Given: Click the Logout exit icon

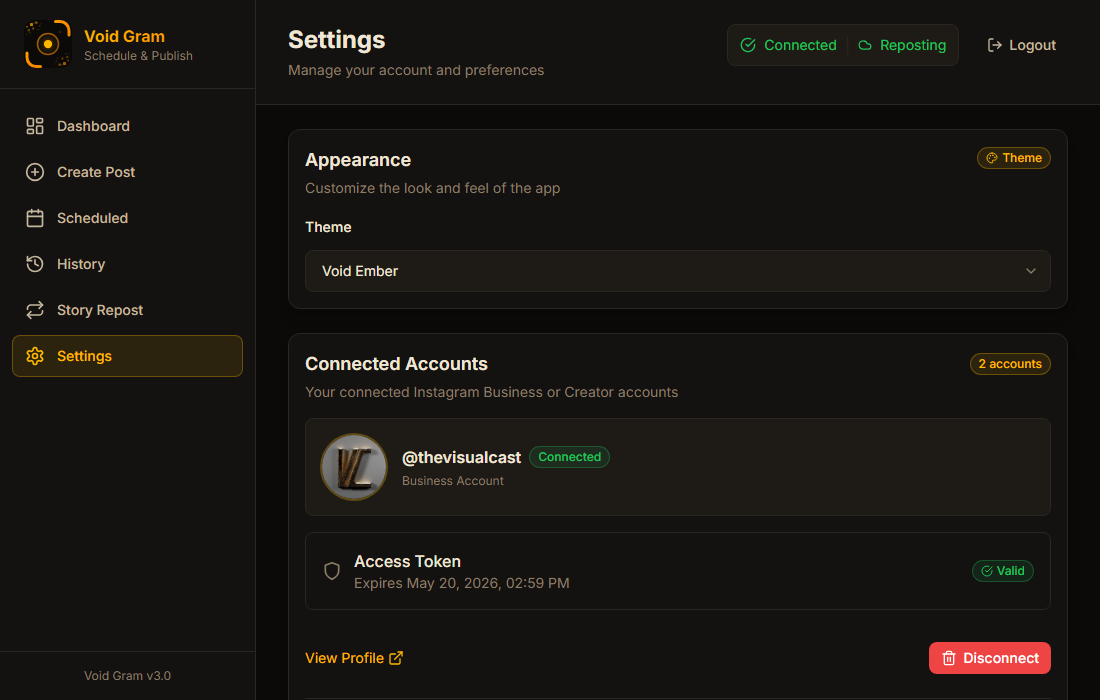Looking at the screenshot, I should click(993, 44).
